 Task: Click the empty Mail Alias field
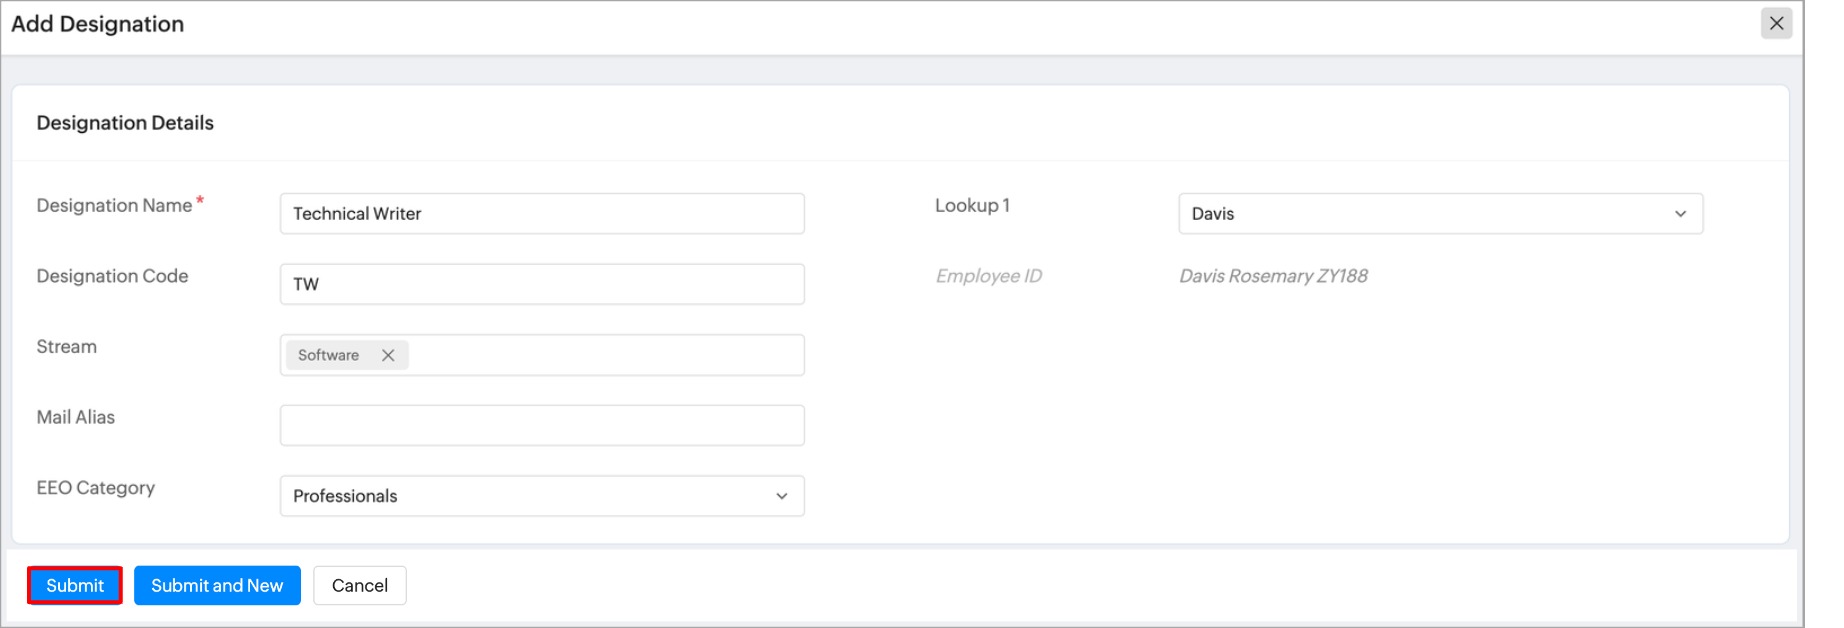542,425
